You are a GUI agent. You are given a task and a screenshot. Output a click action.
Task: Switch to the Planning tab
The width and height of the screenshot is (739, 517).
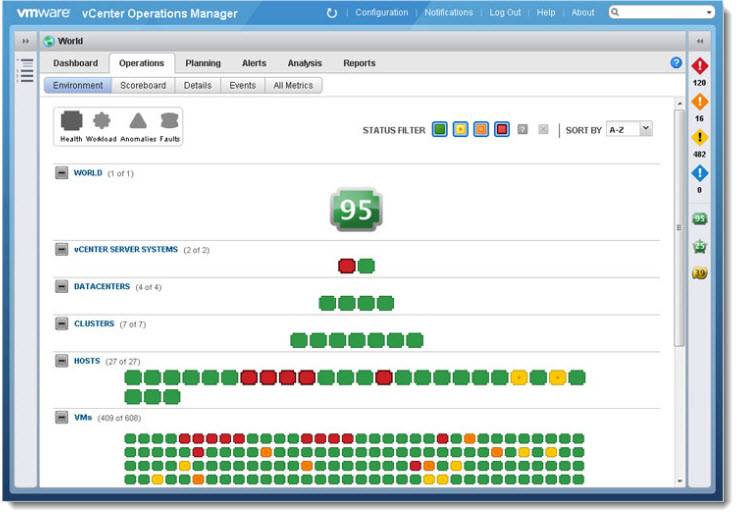click(x=203, y=63)
